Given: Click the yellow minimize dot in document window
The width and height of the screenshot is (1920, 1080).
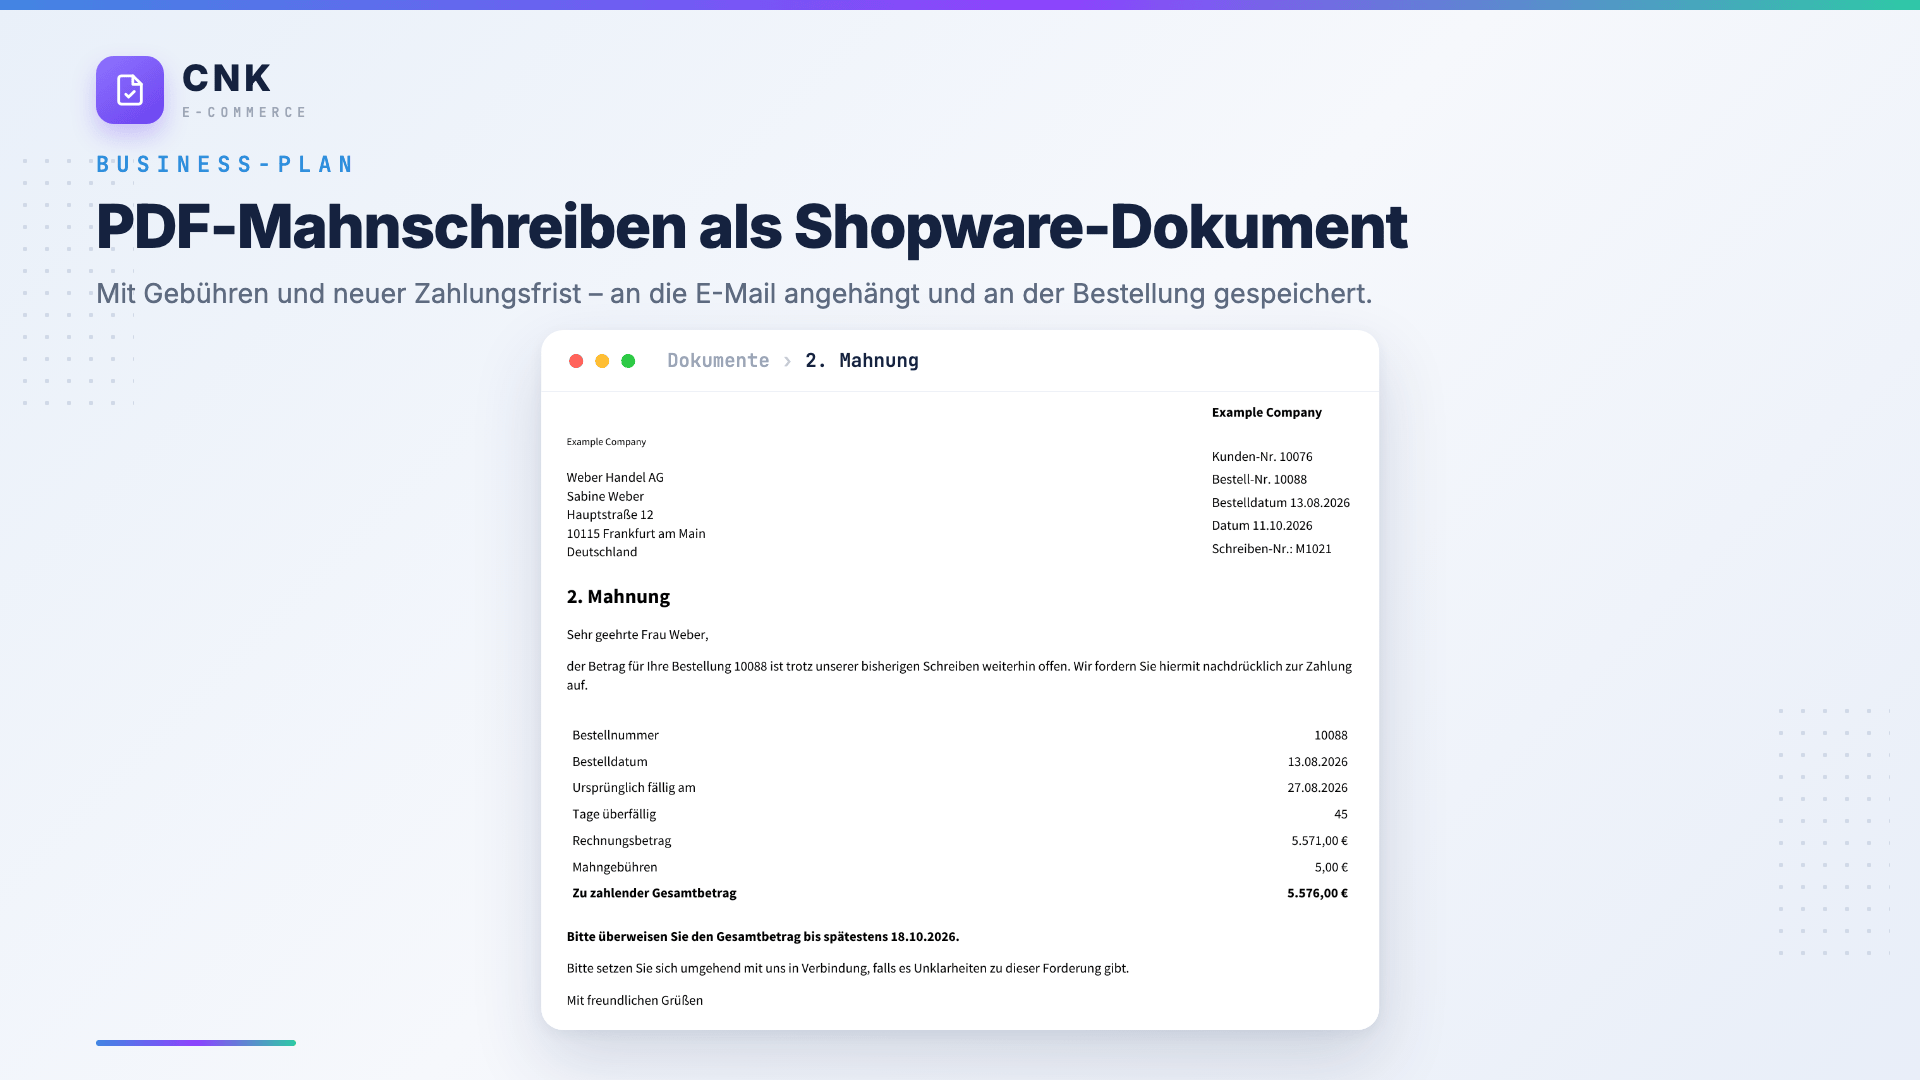Looking at the screenshot, I should pyautogui.click(x=602, y=361).
